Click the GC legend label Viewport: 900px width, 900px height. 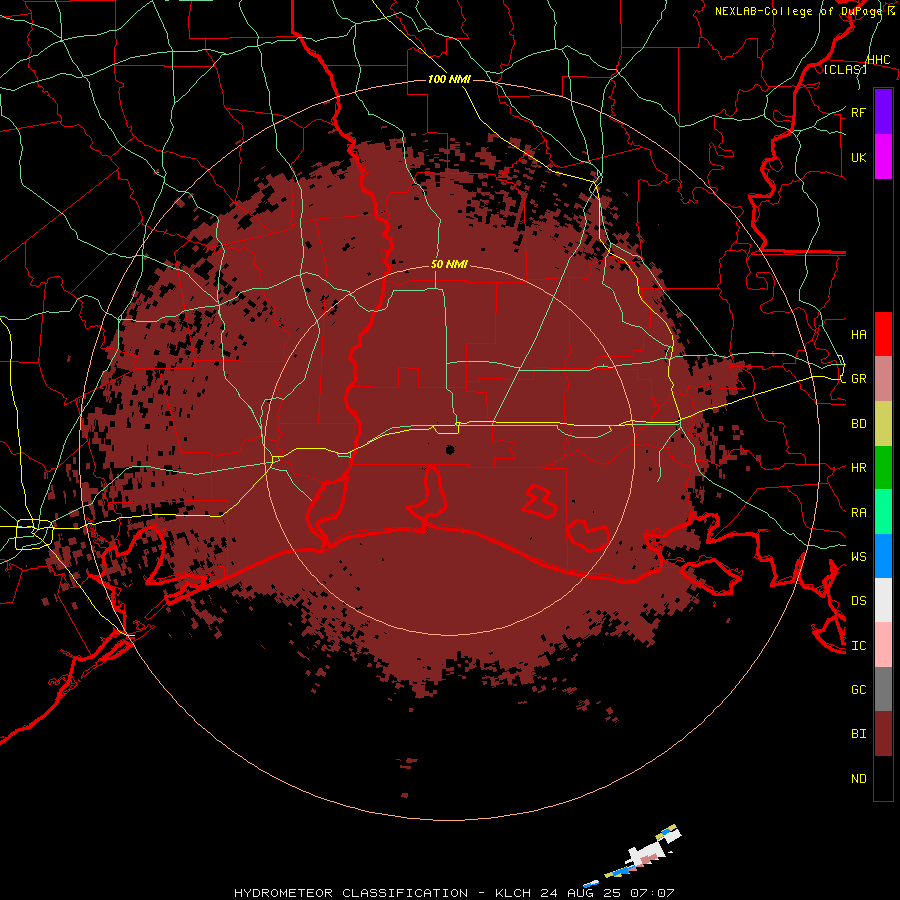click(858, 690)
